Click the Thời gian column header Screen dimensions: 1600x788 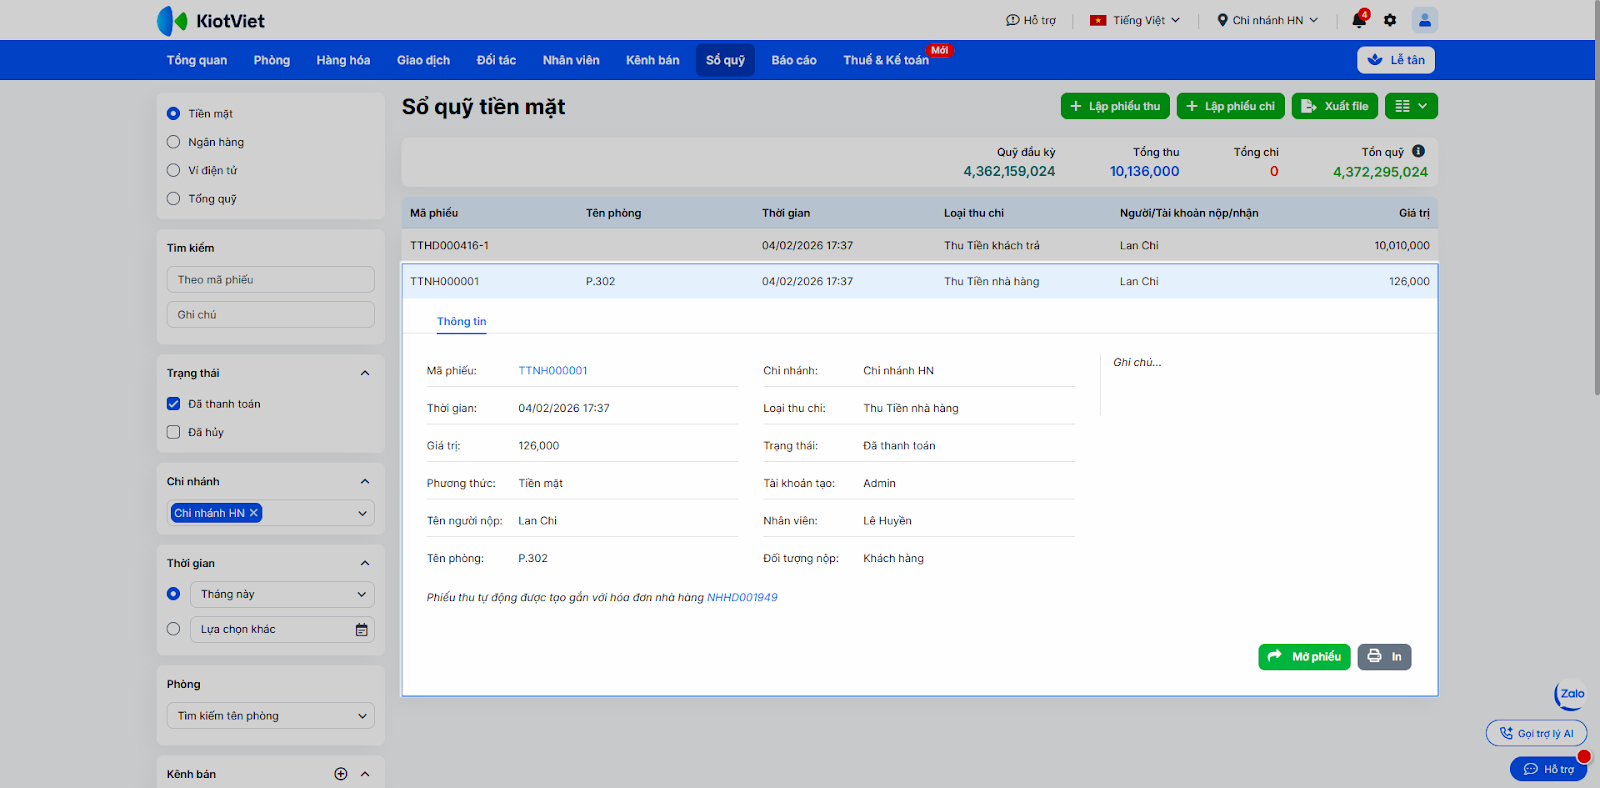pyautogui.click(x=786, y=213)
